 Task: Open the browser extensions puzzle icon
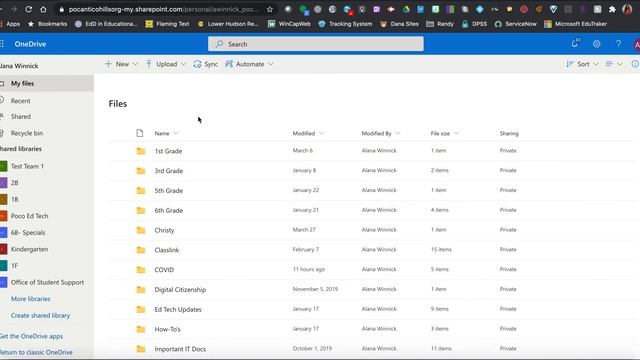[x=612, y=9]
